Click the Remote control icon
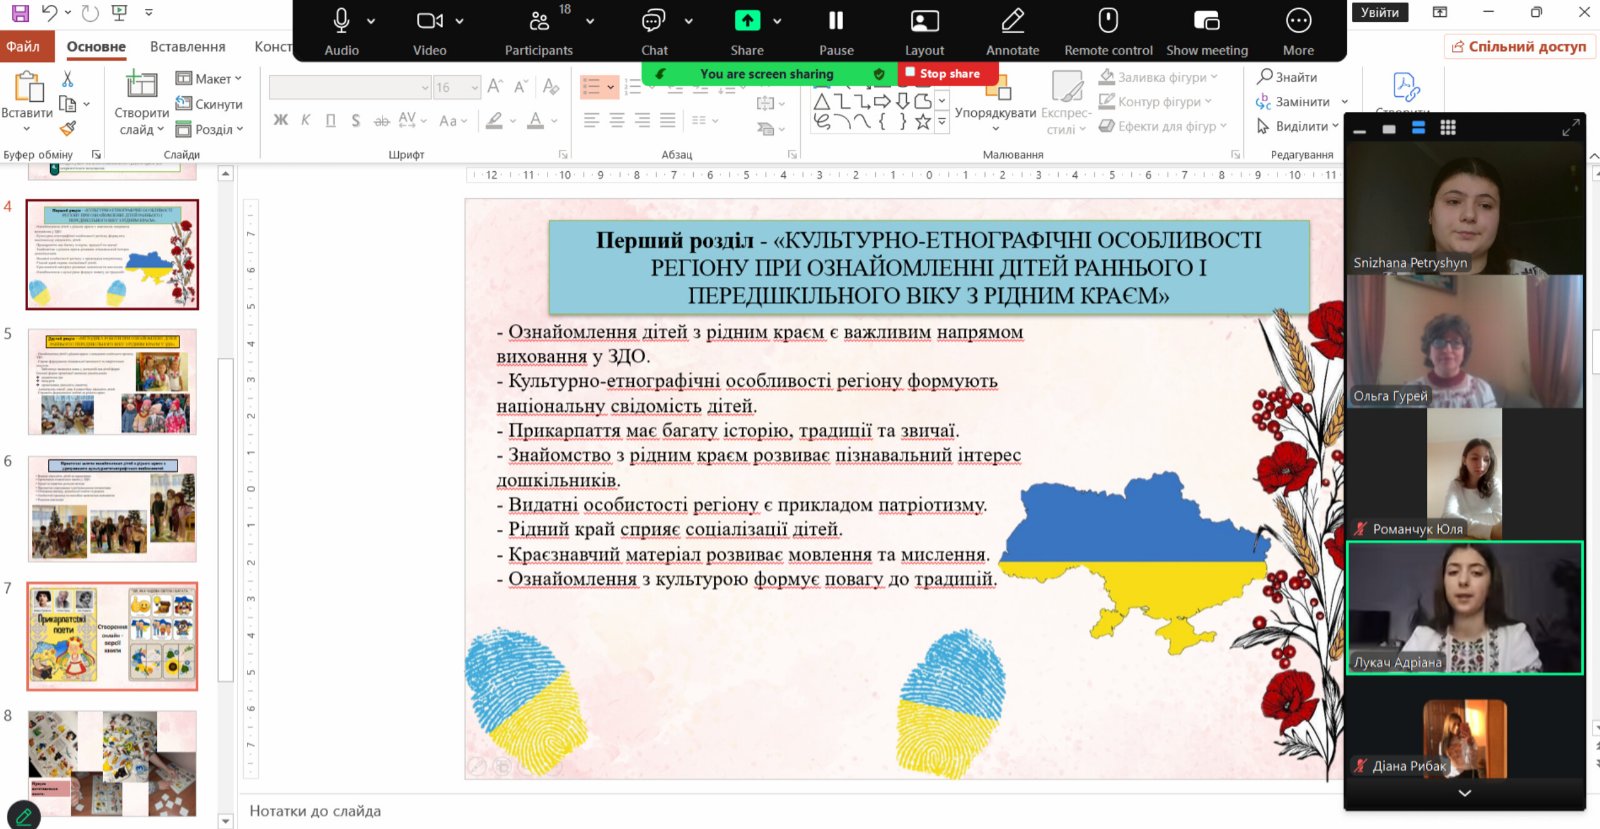 click(x=1108, y=30)
